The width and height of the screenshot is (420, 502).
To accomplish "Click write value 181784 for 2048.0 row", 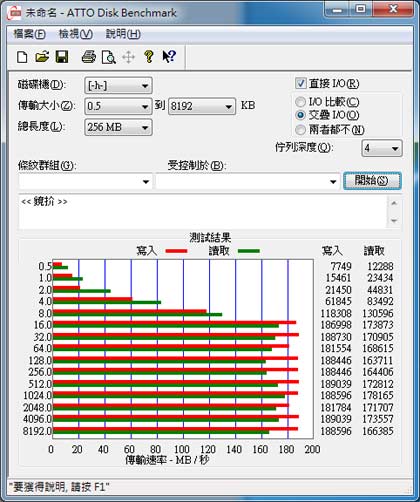I will [336, 407].
